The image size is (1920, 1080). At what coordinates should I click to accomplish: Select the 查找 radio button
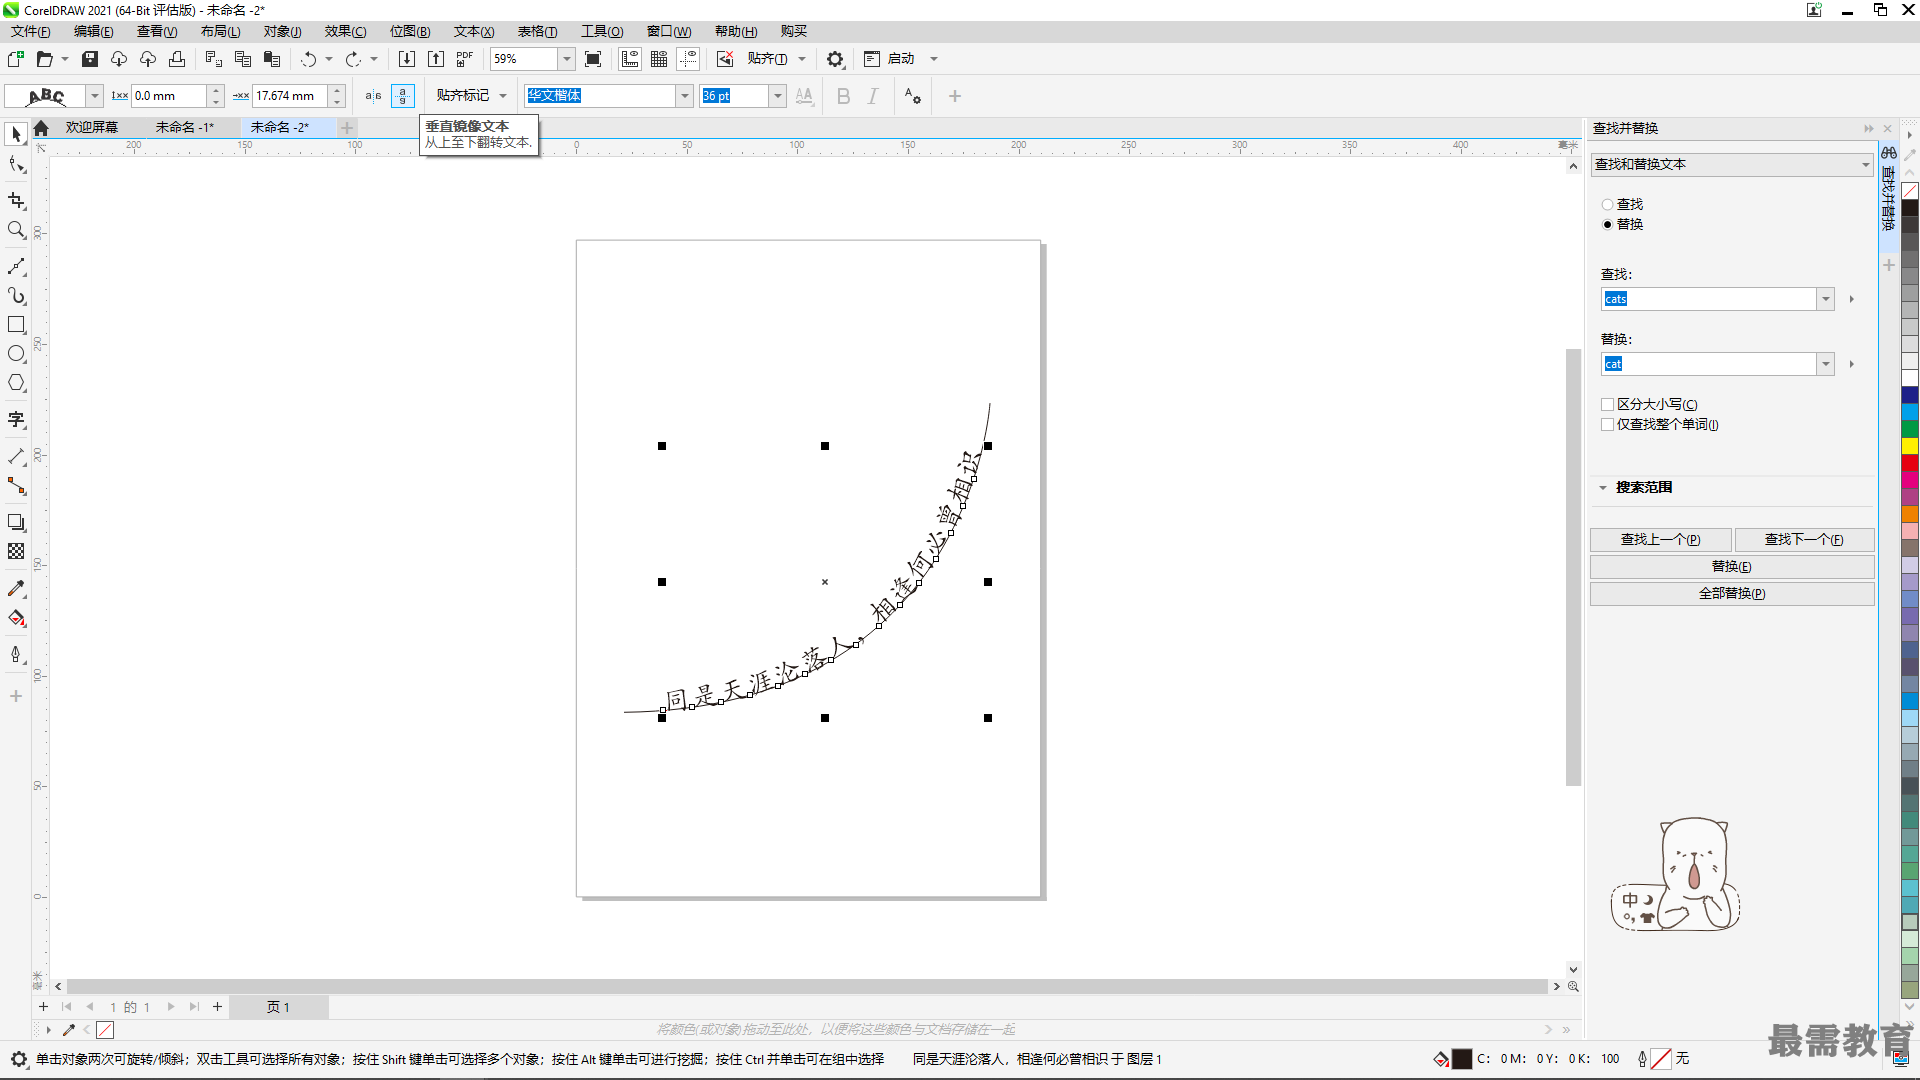[x=1607, y=205]
